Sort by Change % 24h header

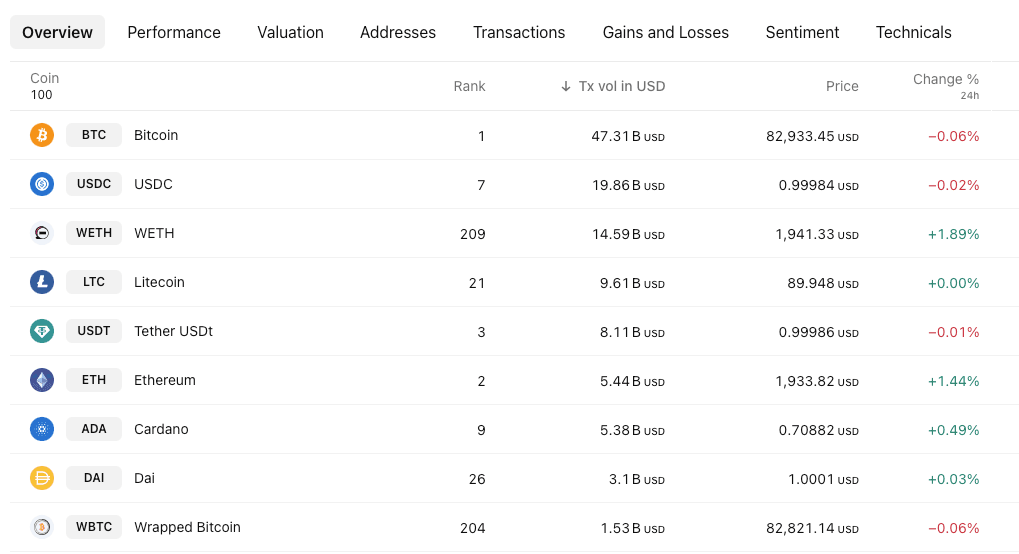coord(945,80)
